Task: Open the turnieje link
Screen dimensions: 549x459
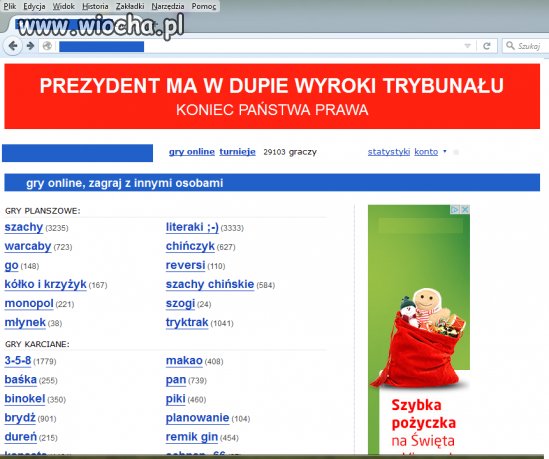Action: (x=237, y=152)
